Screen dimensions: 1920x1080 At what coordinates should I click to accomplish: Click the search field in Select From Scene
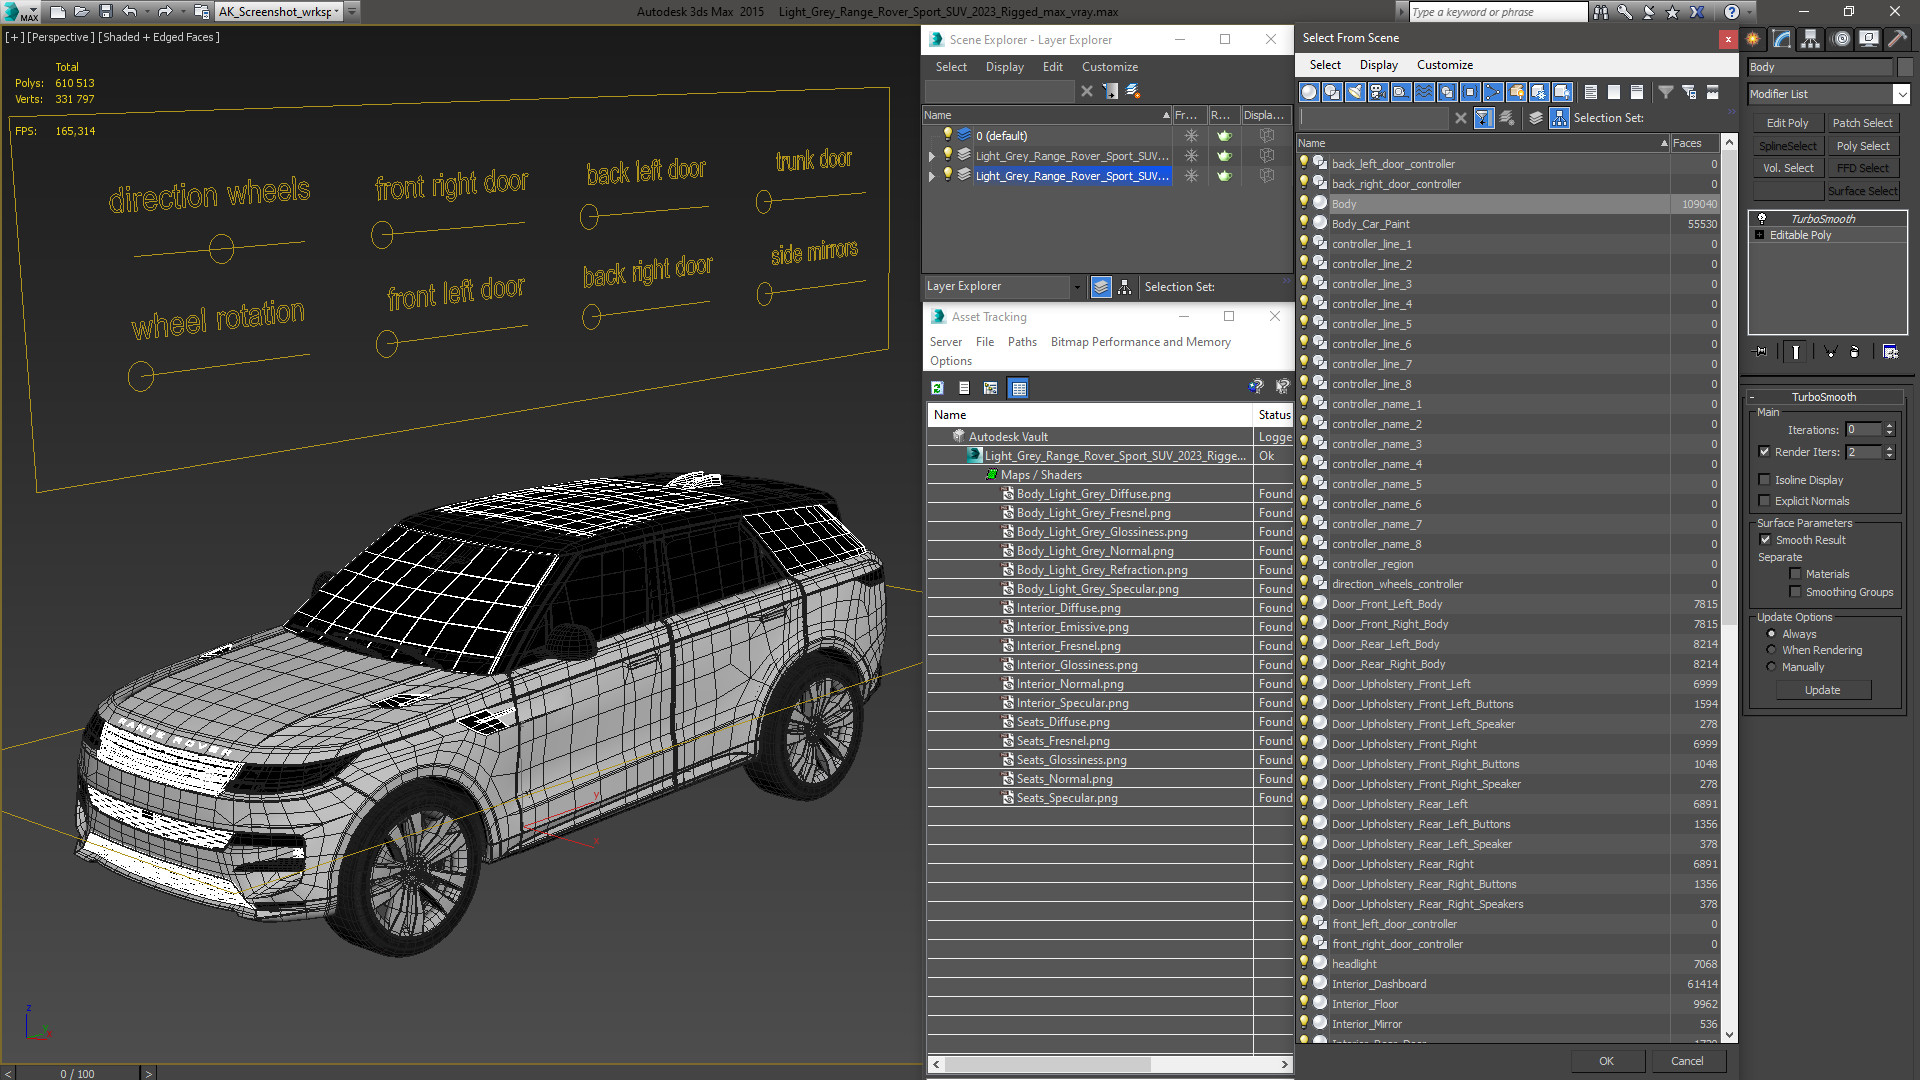tap(1374, 118)
